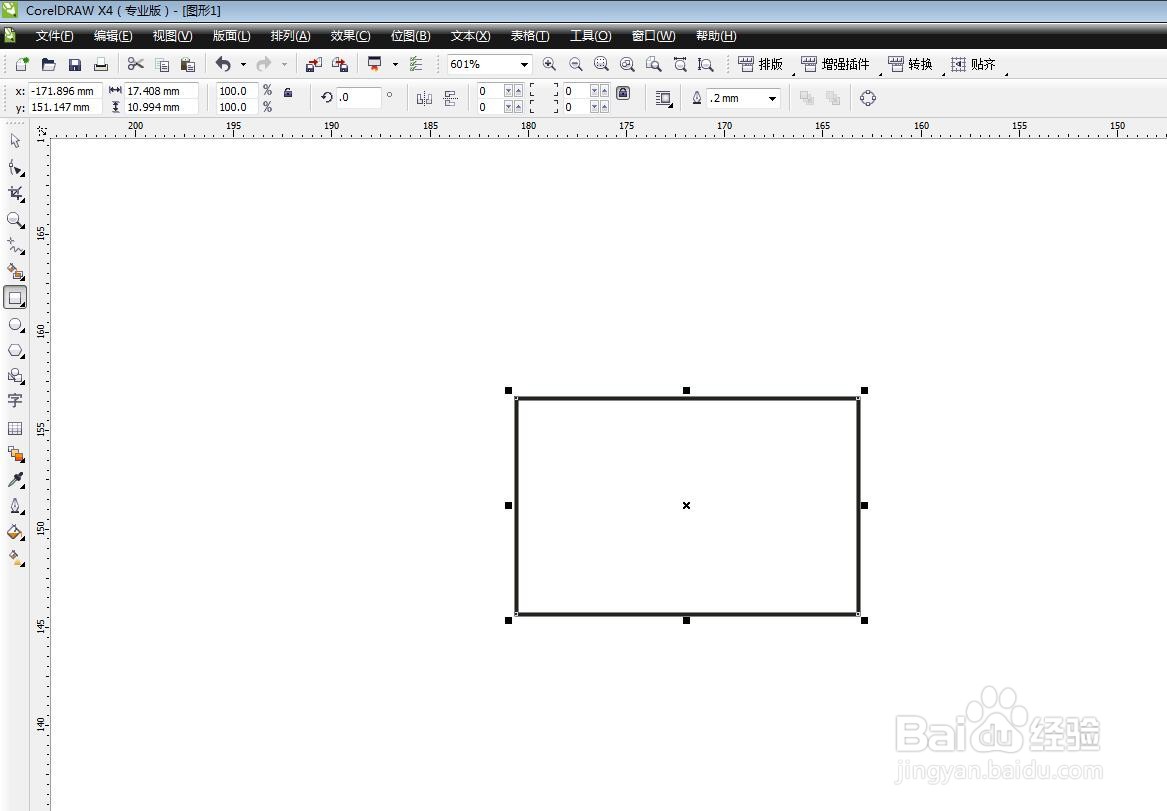
Task: Click the Zoom Out magnifier
Action: point(575,65)
